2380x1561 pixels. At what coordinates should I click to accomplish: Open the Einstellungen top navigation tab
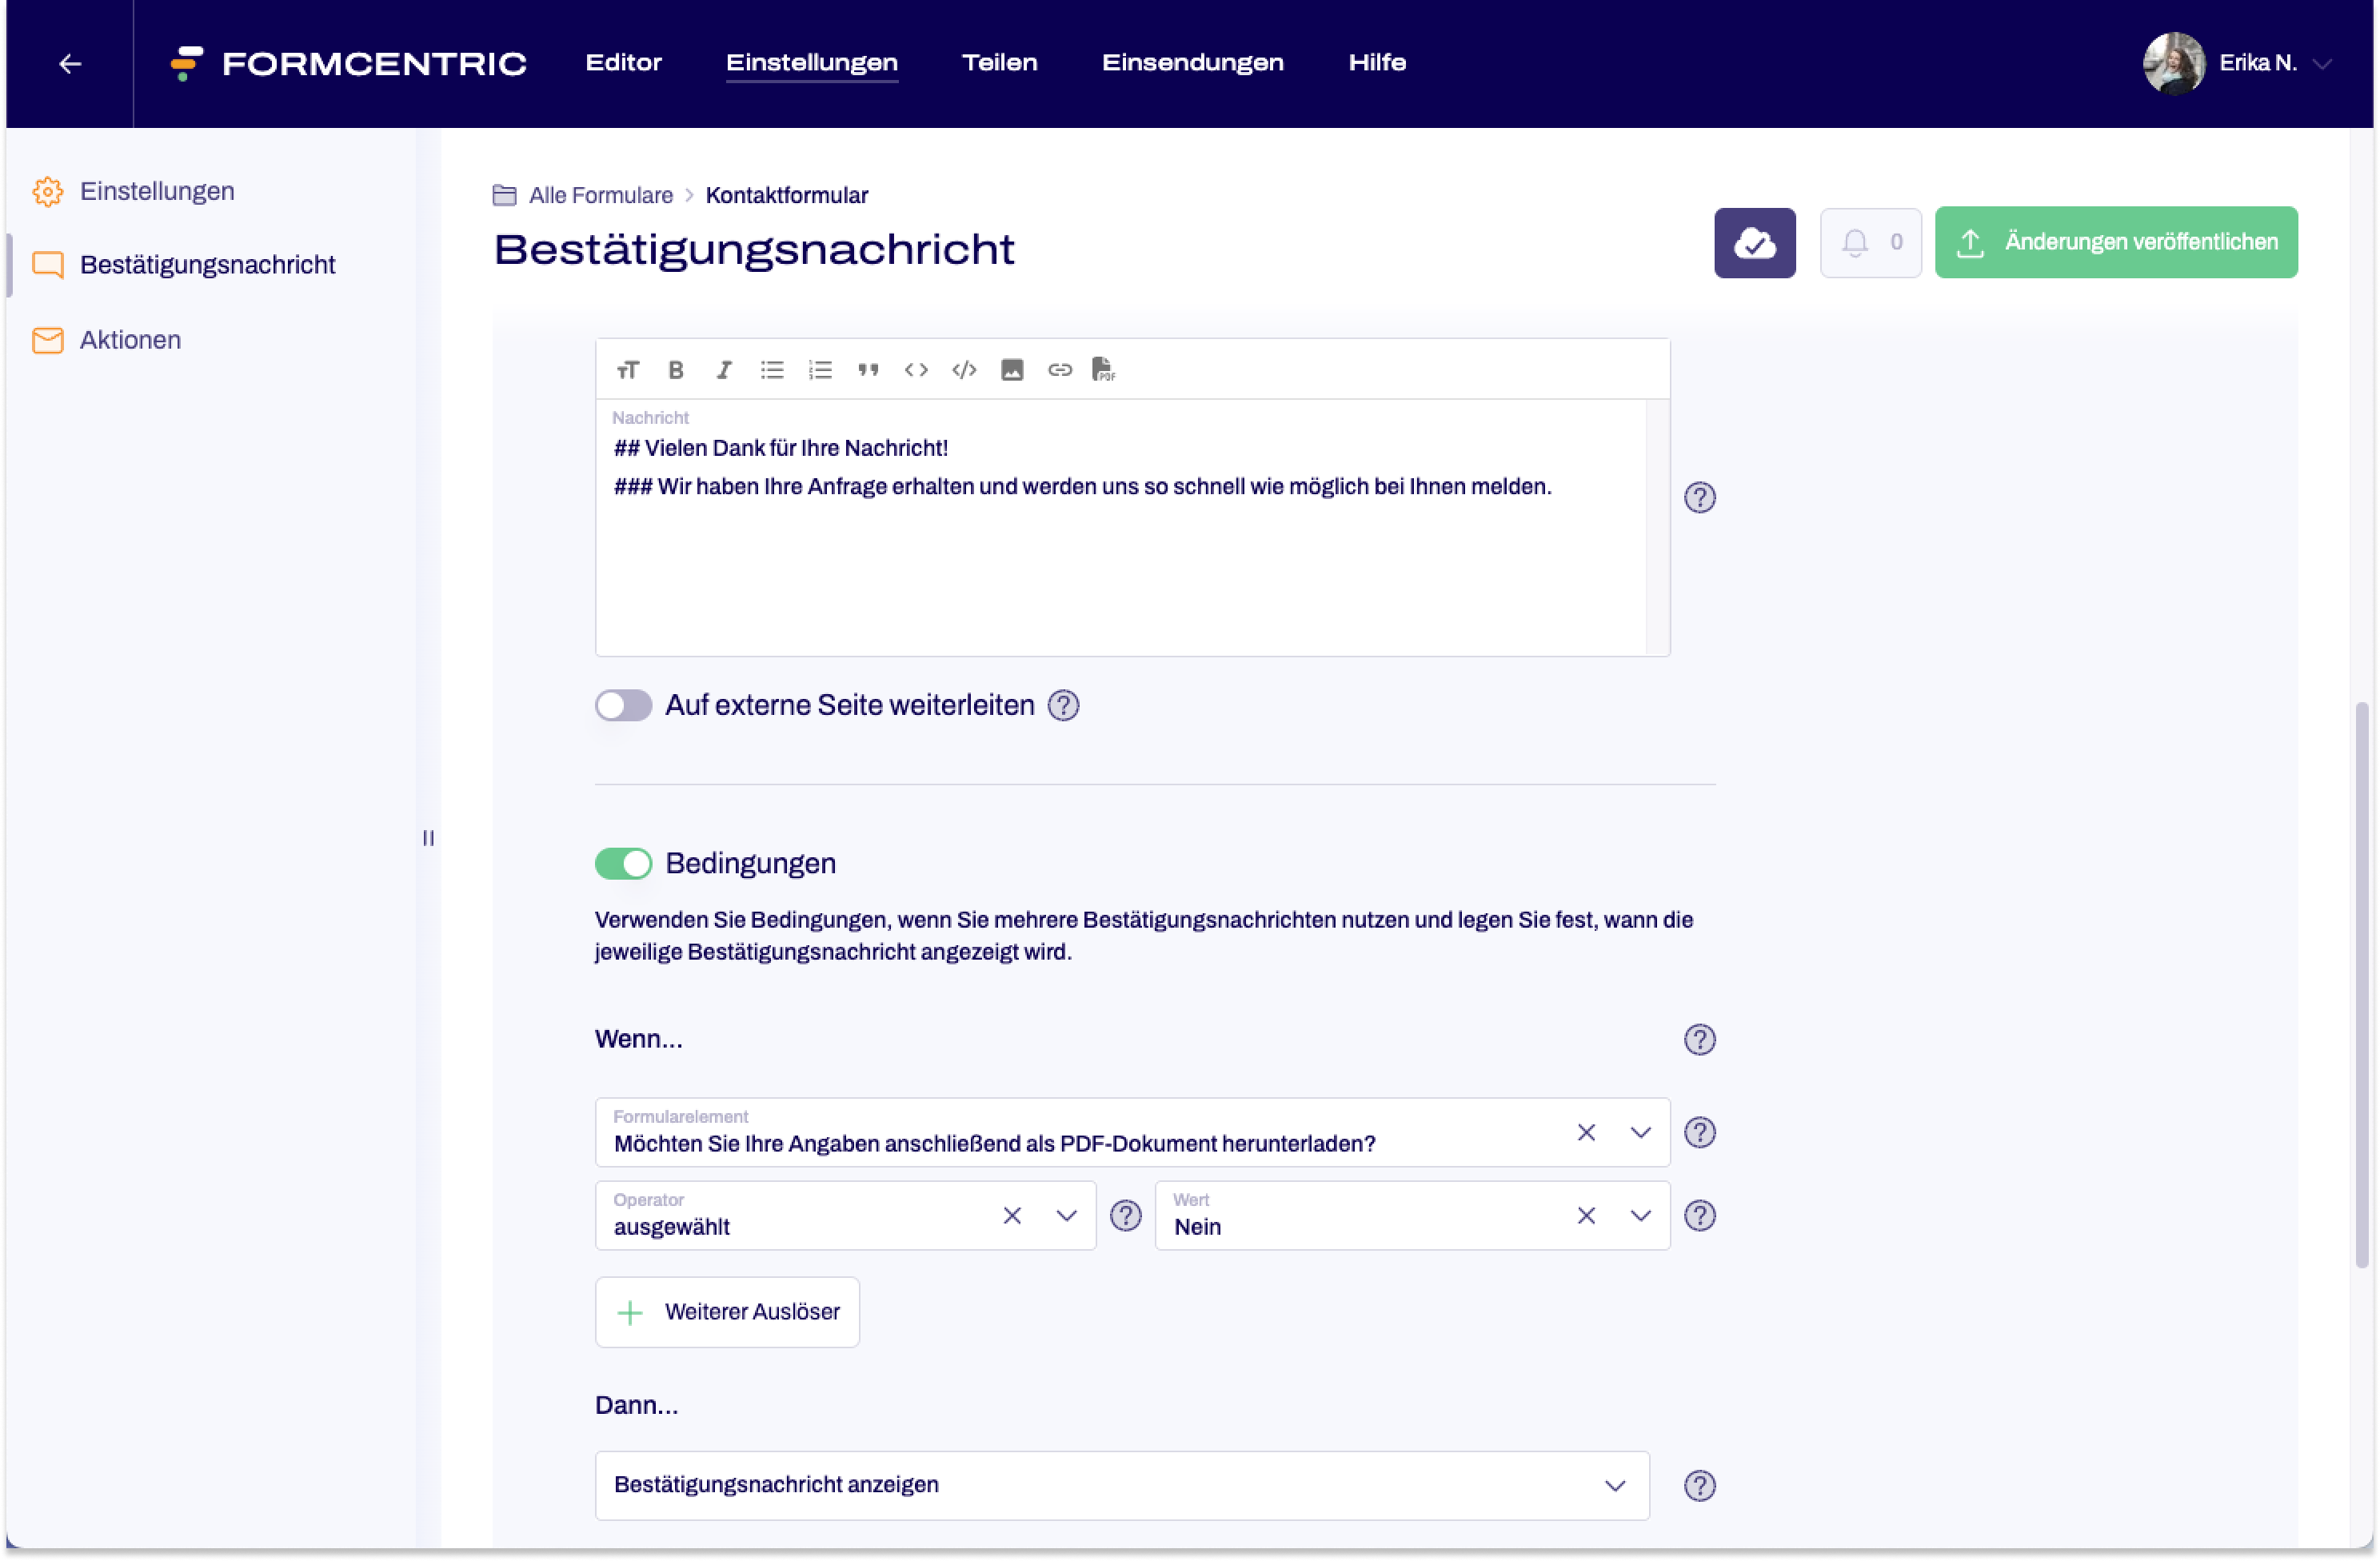(812, 63)
